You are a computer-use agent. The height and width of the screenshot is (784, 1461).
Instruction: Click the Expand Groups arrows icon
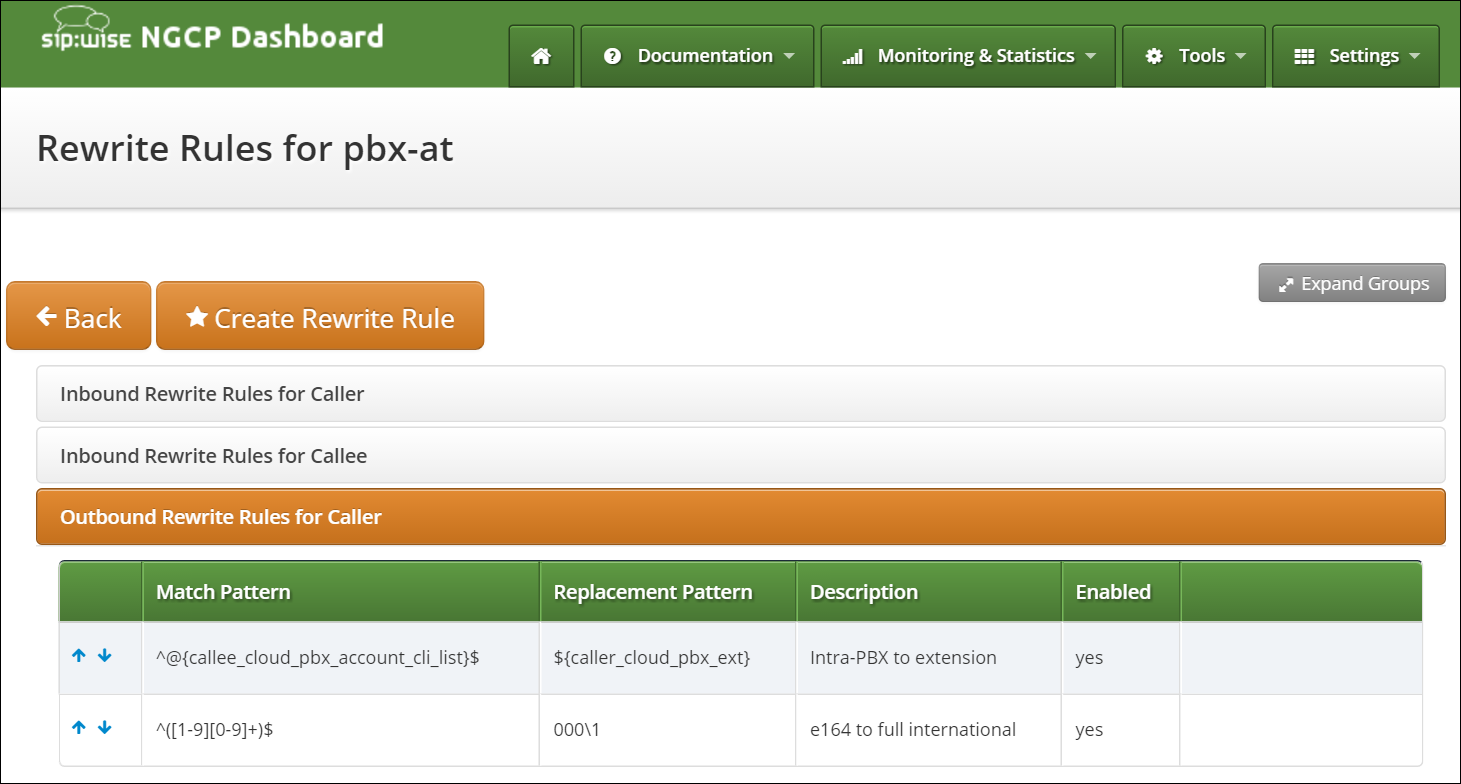(x=1286, y=284)
